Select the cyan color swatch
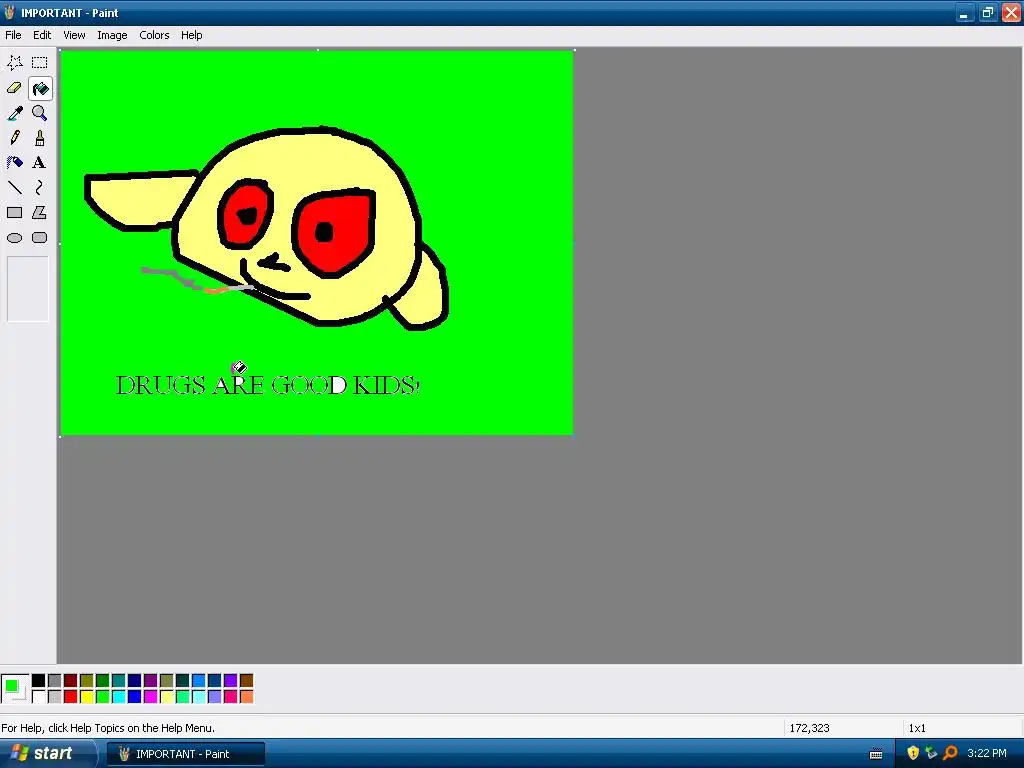Viewport: 1024px width, 768px height. pos(118,697)
